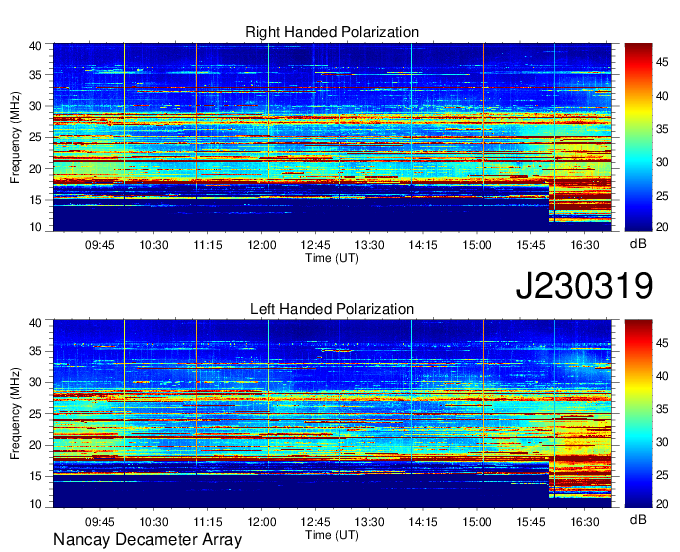680x552 pixels.
Task: Select the J230319 observation label
Action: pyautogui.click(x=584, y=286)
